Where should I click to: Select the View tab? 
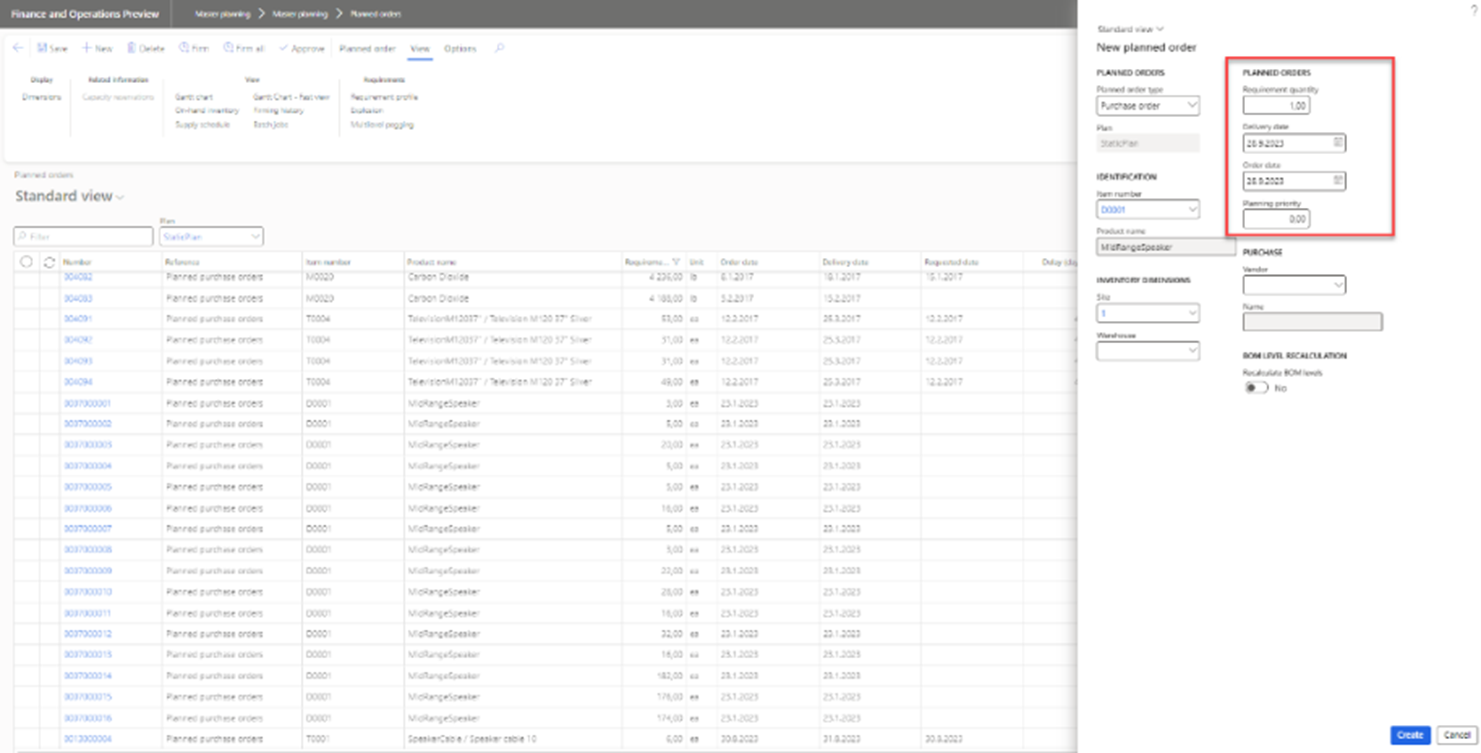(x=420, y=48)
